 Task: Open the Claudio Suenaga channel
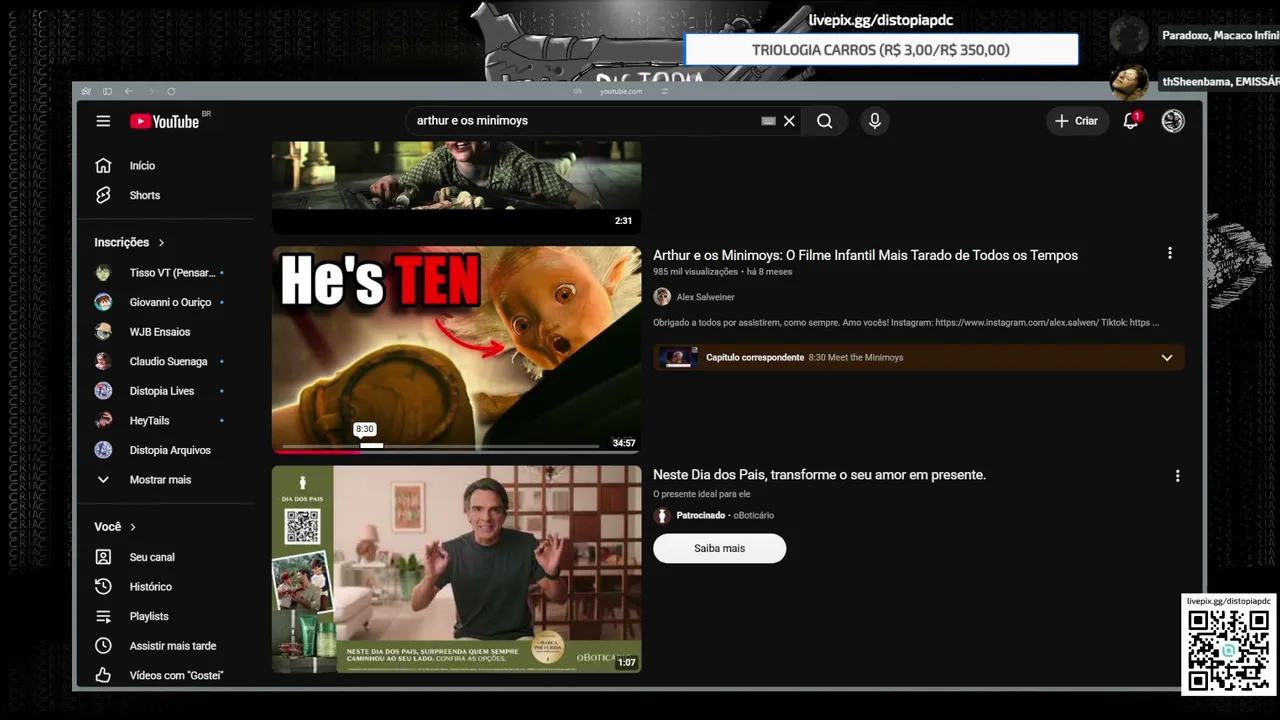pos(166,361)
